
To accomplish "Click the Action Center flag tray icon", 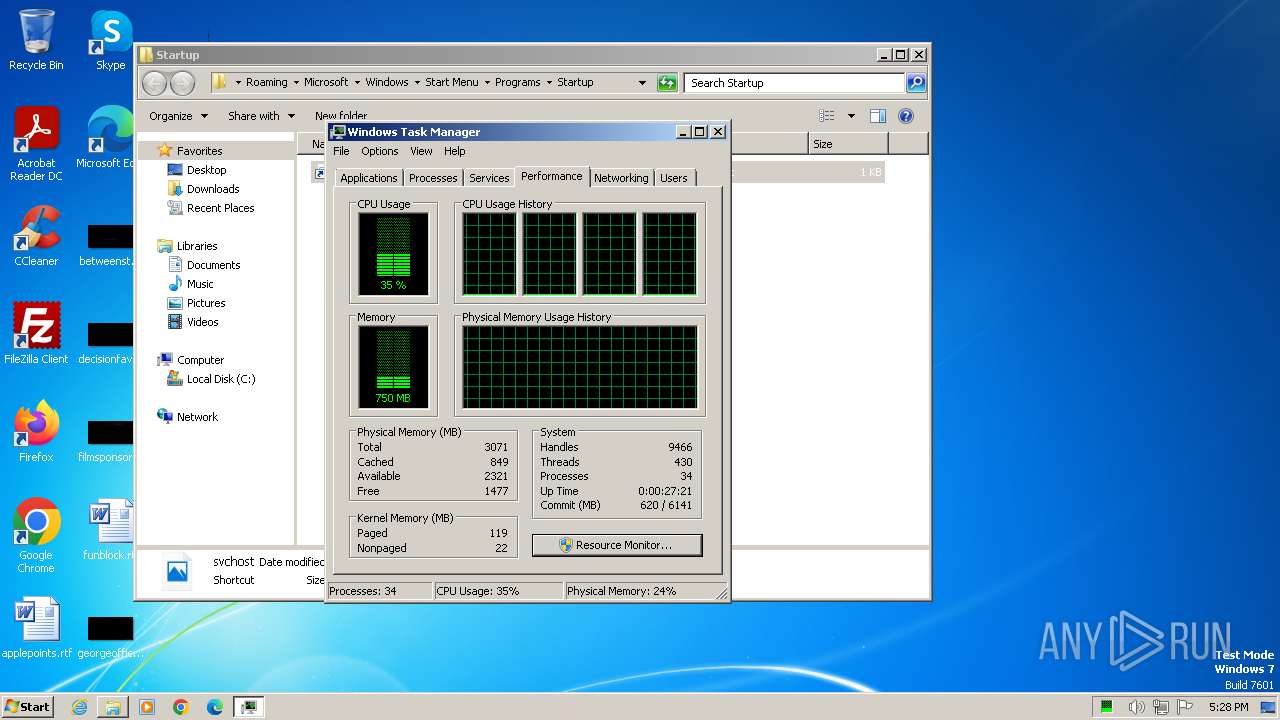I will tap(1186, 707).
